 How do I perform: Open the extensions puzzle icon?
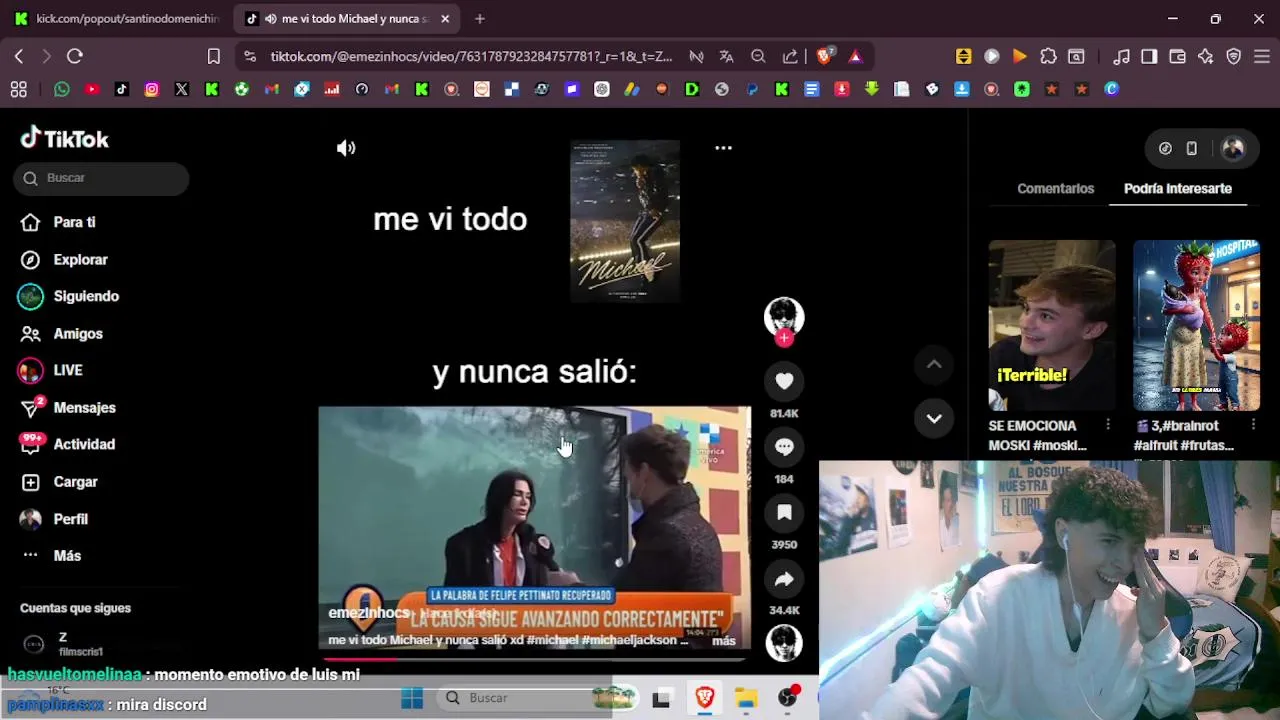point(1048,56)
